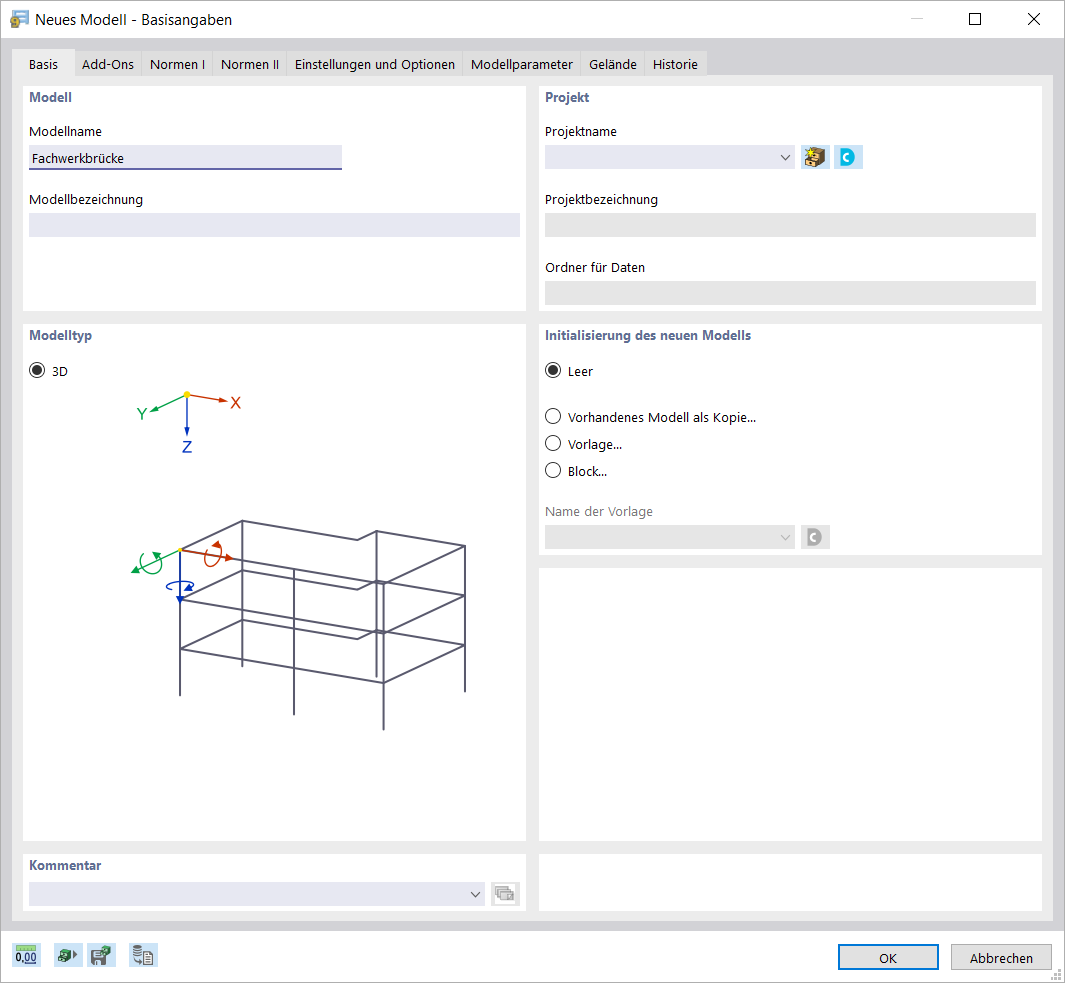Click the floppy disk save-as-default icon

tap(101, 956)
